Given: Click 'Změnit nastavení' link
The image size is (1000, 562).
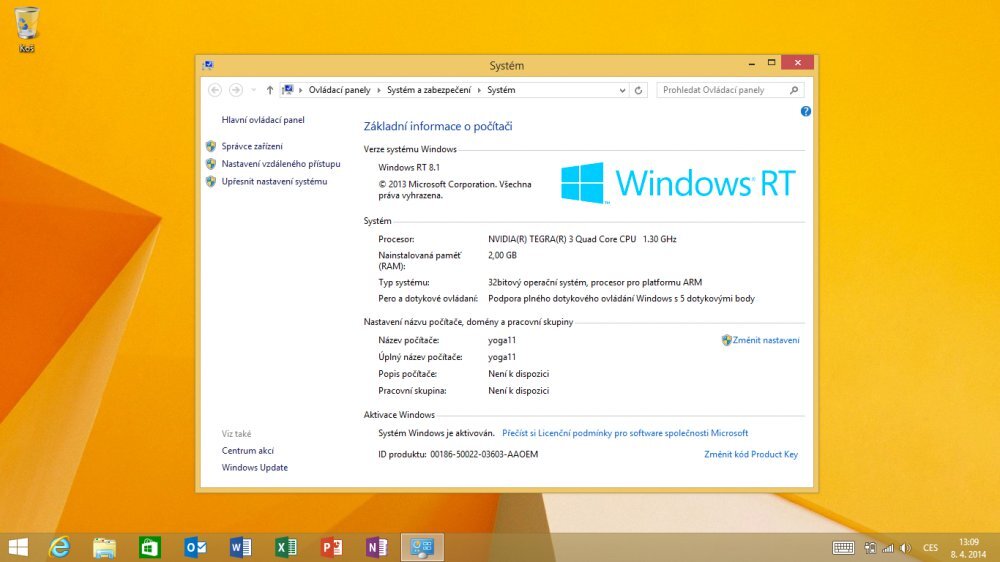Looking at the screenshot, I should point(765,340).
